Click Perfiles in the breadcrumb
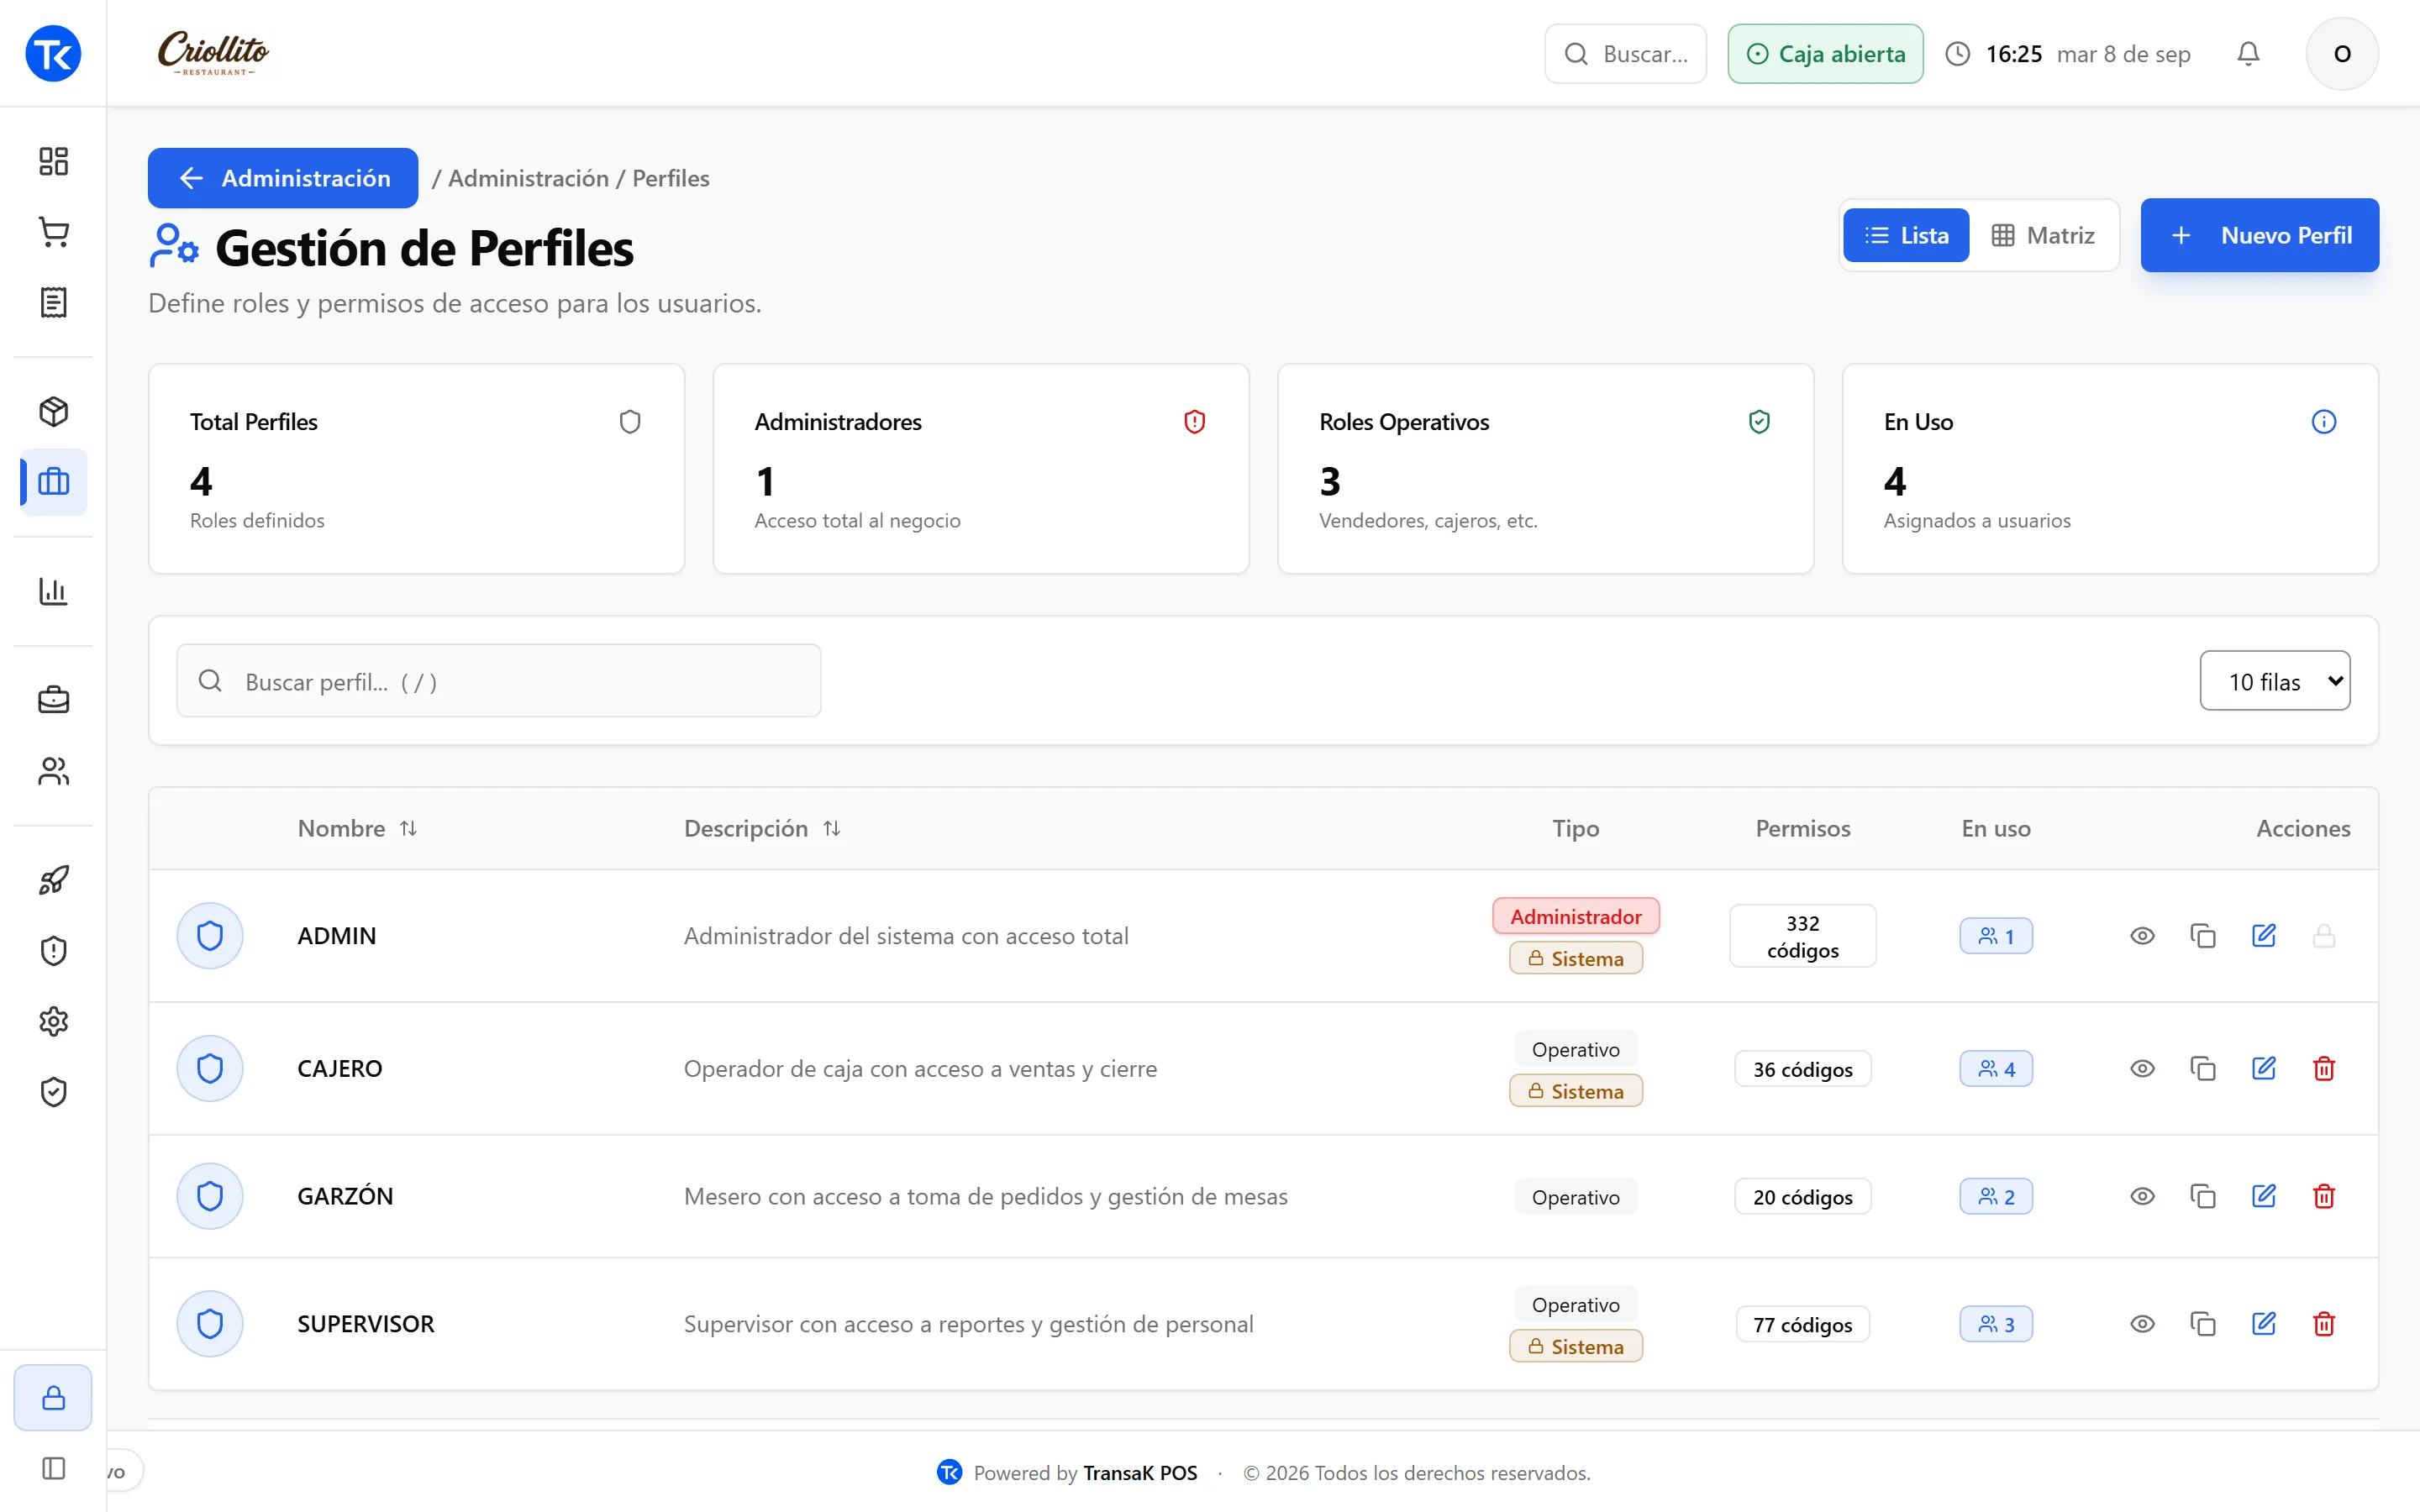The height and width of the screenshot is (1512, 2420). pos(670,178)
